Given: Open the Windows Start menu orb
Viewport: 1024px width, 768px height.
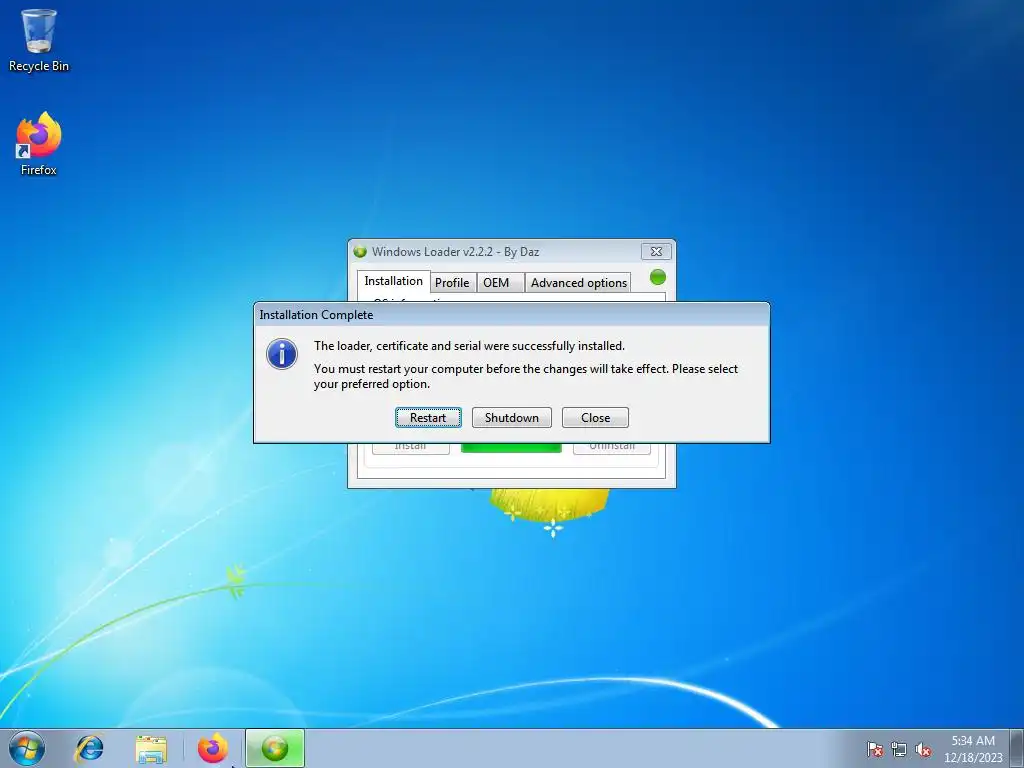Looking at the screenshot, I should (27, 748).
